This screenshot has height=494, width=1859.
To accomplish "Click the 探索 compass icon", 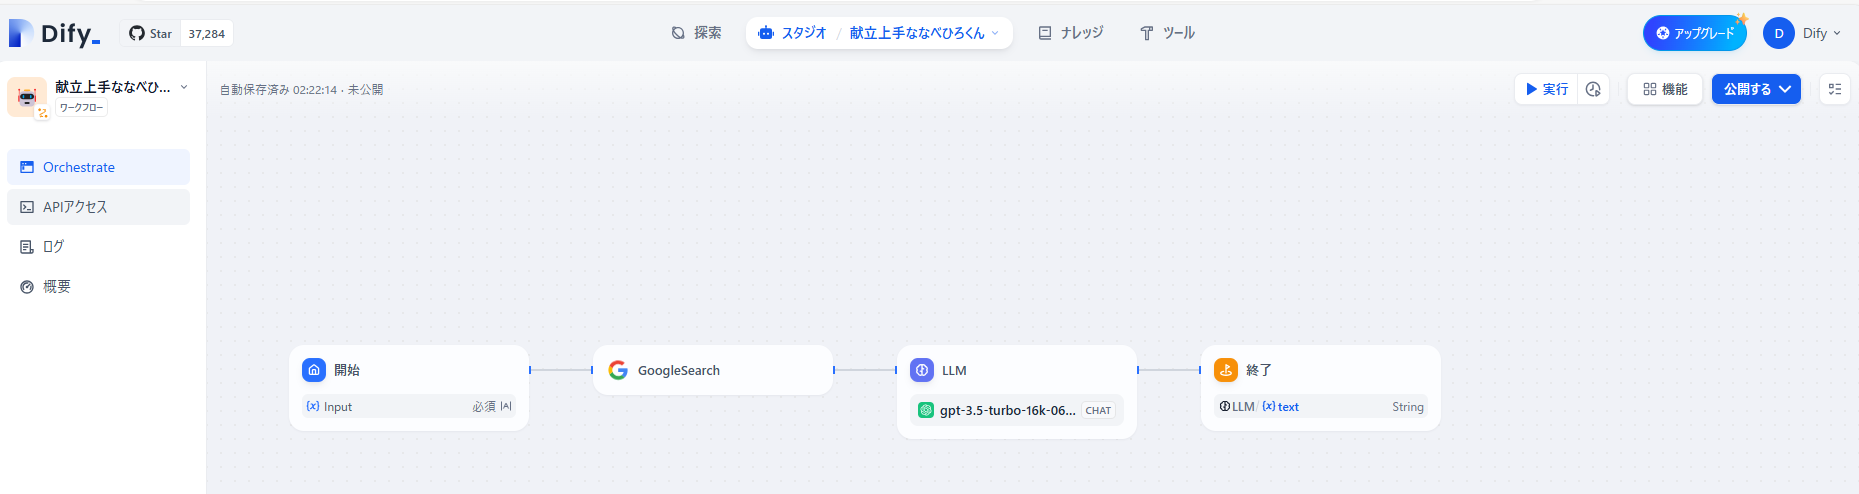I will point(678,33).
